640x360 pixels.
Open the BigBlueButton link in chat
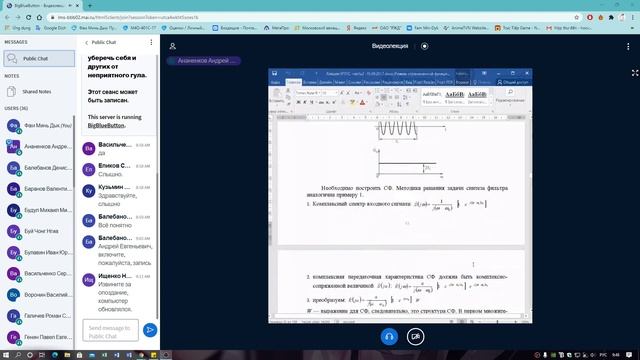(106, 125)
